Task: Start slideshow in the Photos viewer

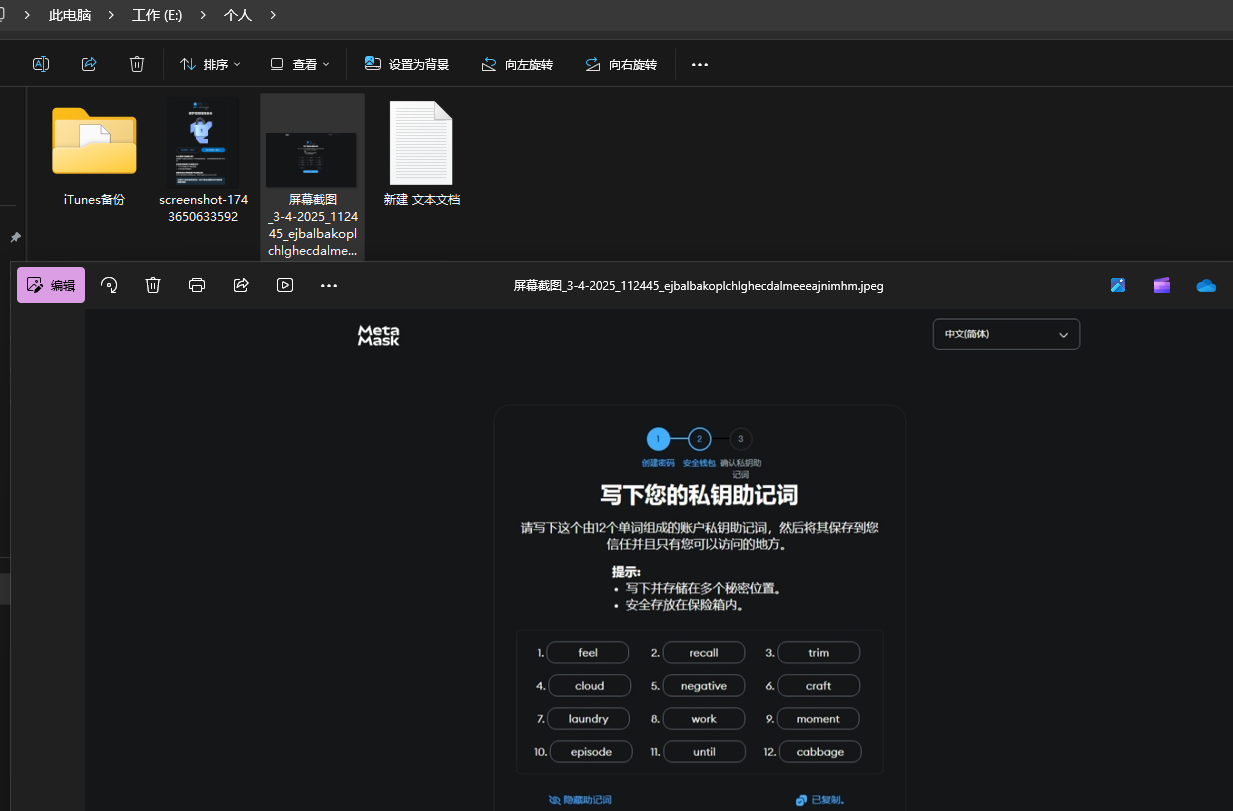Action: click(x=285, y=285)
